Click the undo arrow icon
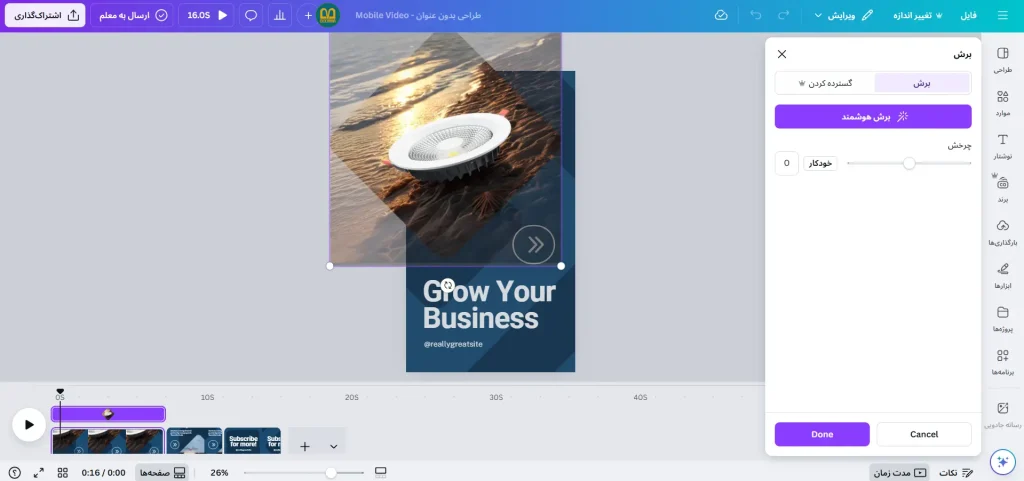The image size is (1024, 481). pos(756,15)
